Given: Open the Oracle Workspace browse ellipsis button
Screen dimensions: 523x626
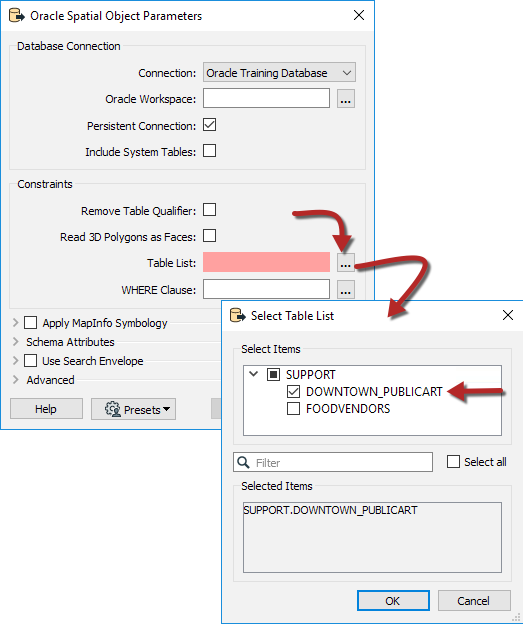Looking at the screenshot, I should [346, 99].
